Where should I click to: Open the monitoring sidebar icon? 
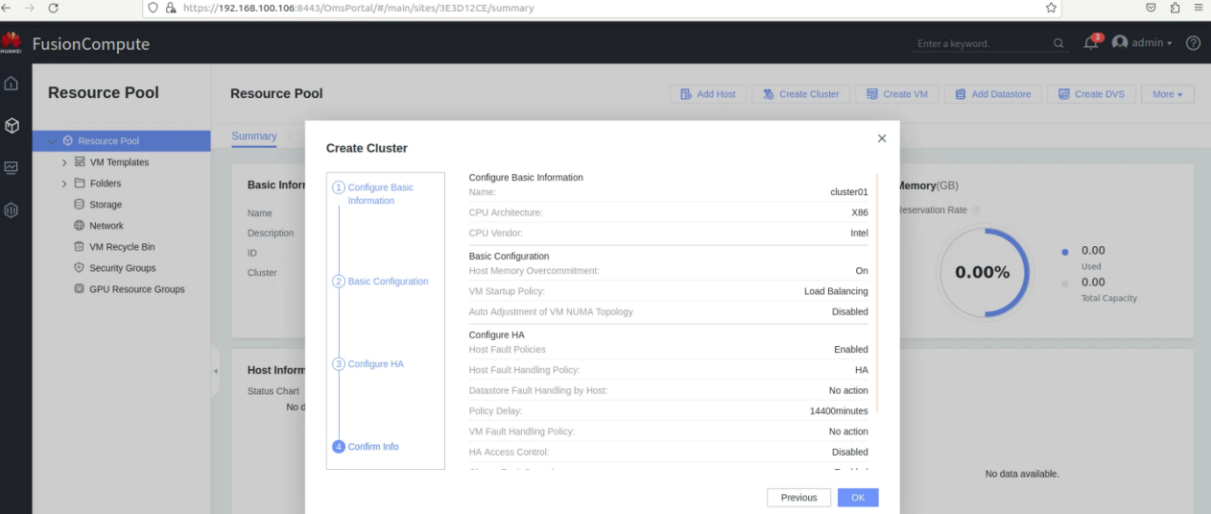11,168
